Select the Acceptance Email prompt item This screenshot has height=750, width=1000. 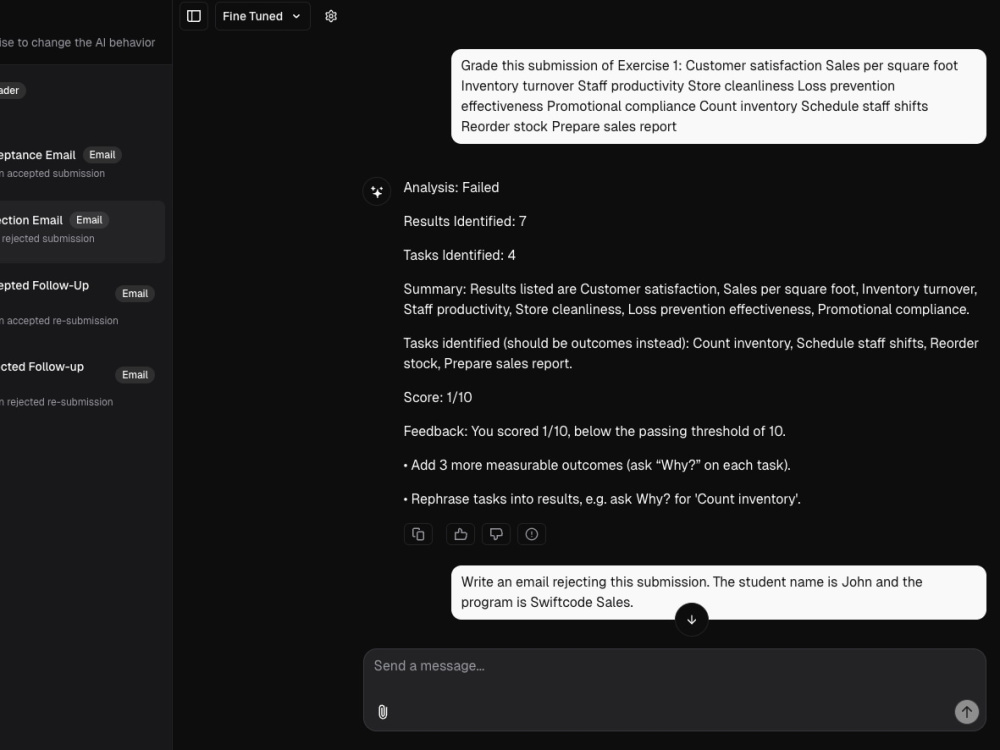[x=80, y=163]
